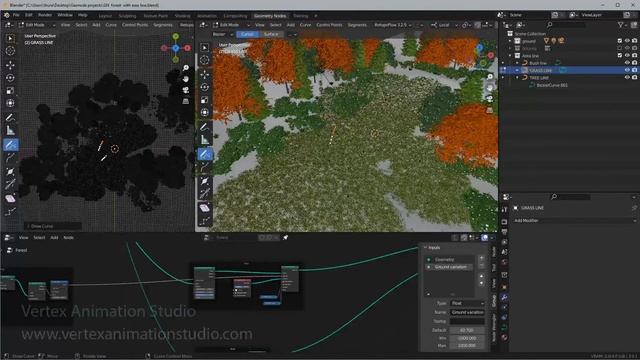Viewport: 640px width, 360px height.
Task: Select the Select Box tool in left viewport
Action: [x=10, y=38]
